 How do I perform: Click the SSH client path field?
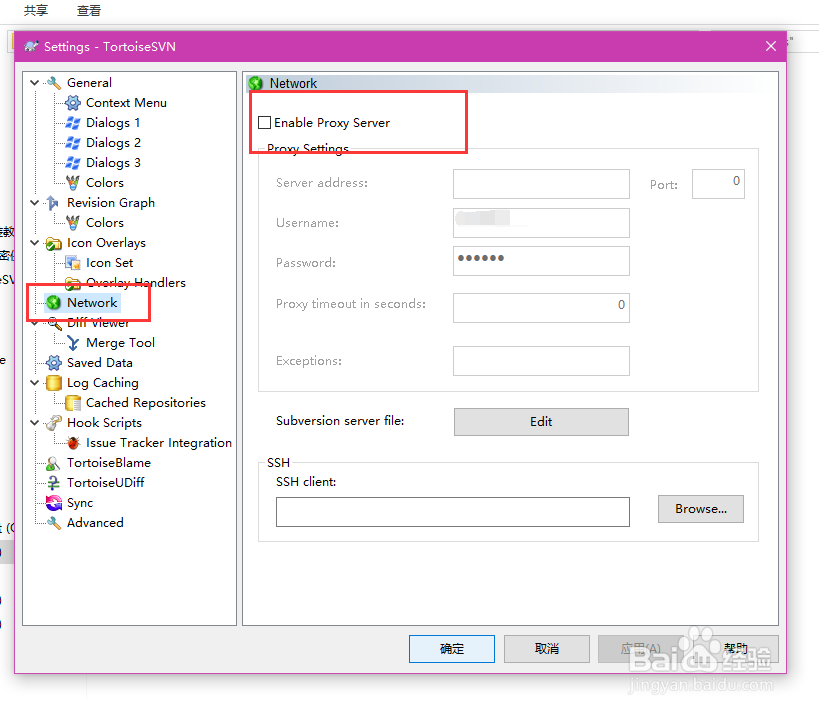(x=453, y=512)
